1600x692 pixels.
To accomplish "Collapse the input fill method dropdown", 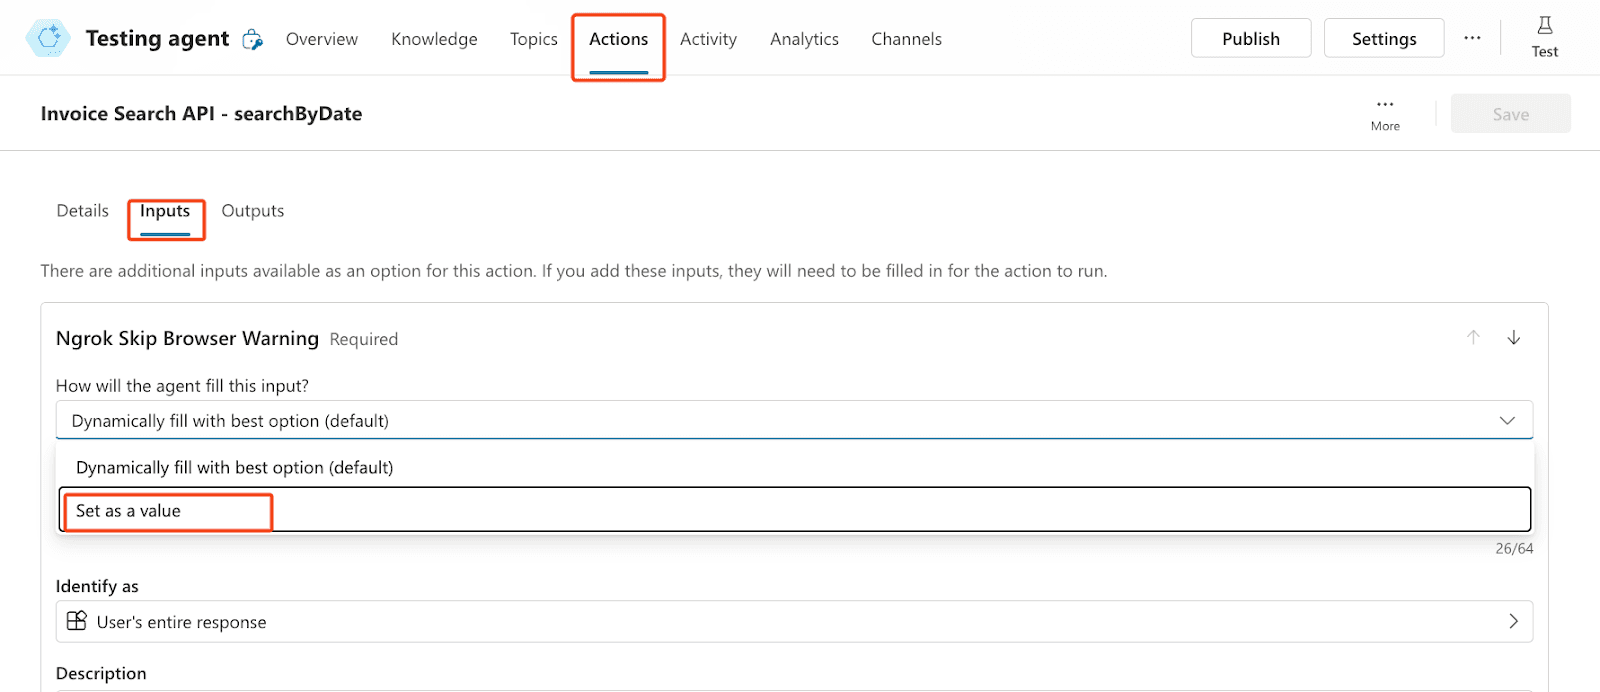I will coord(1506,421).
